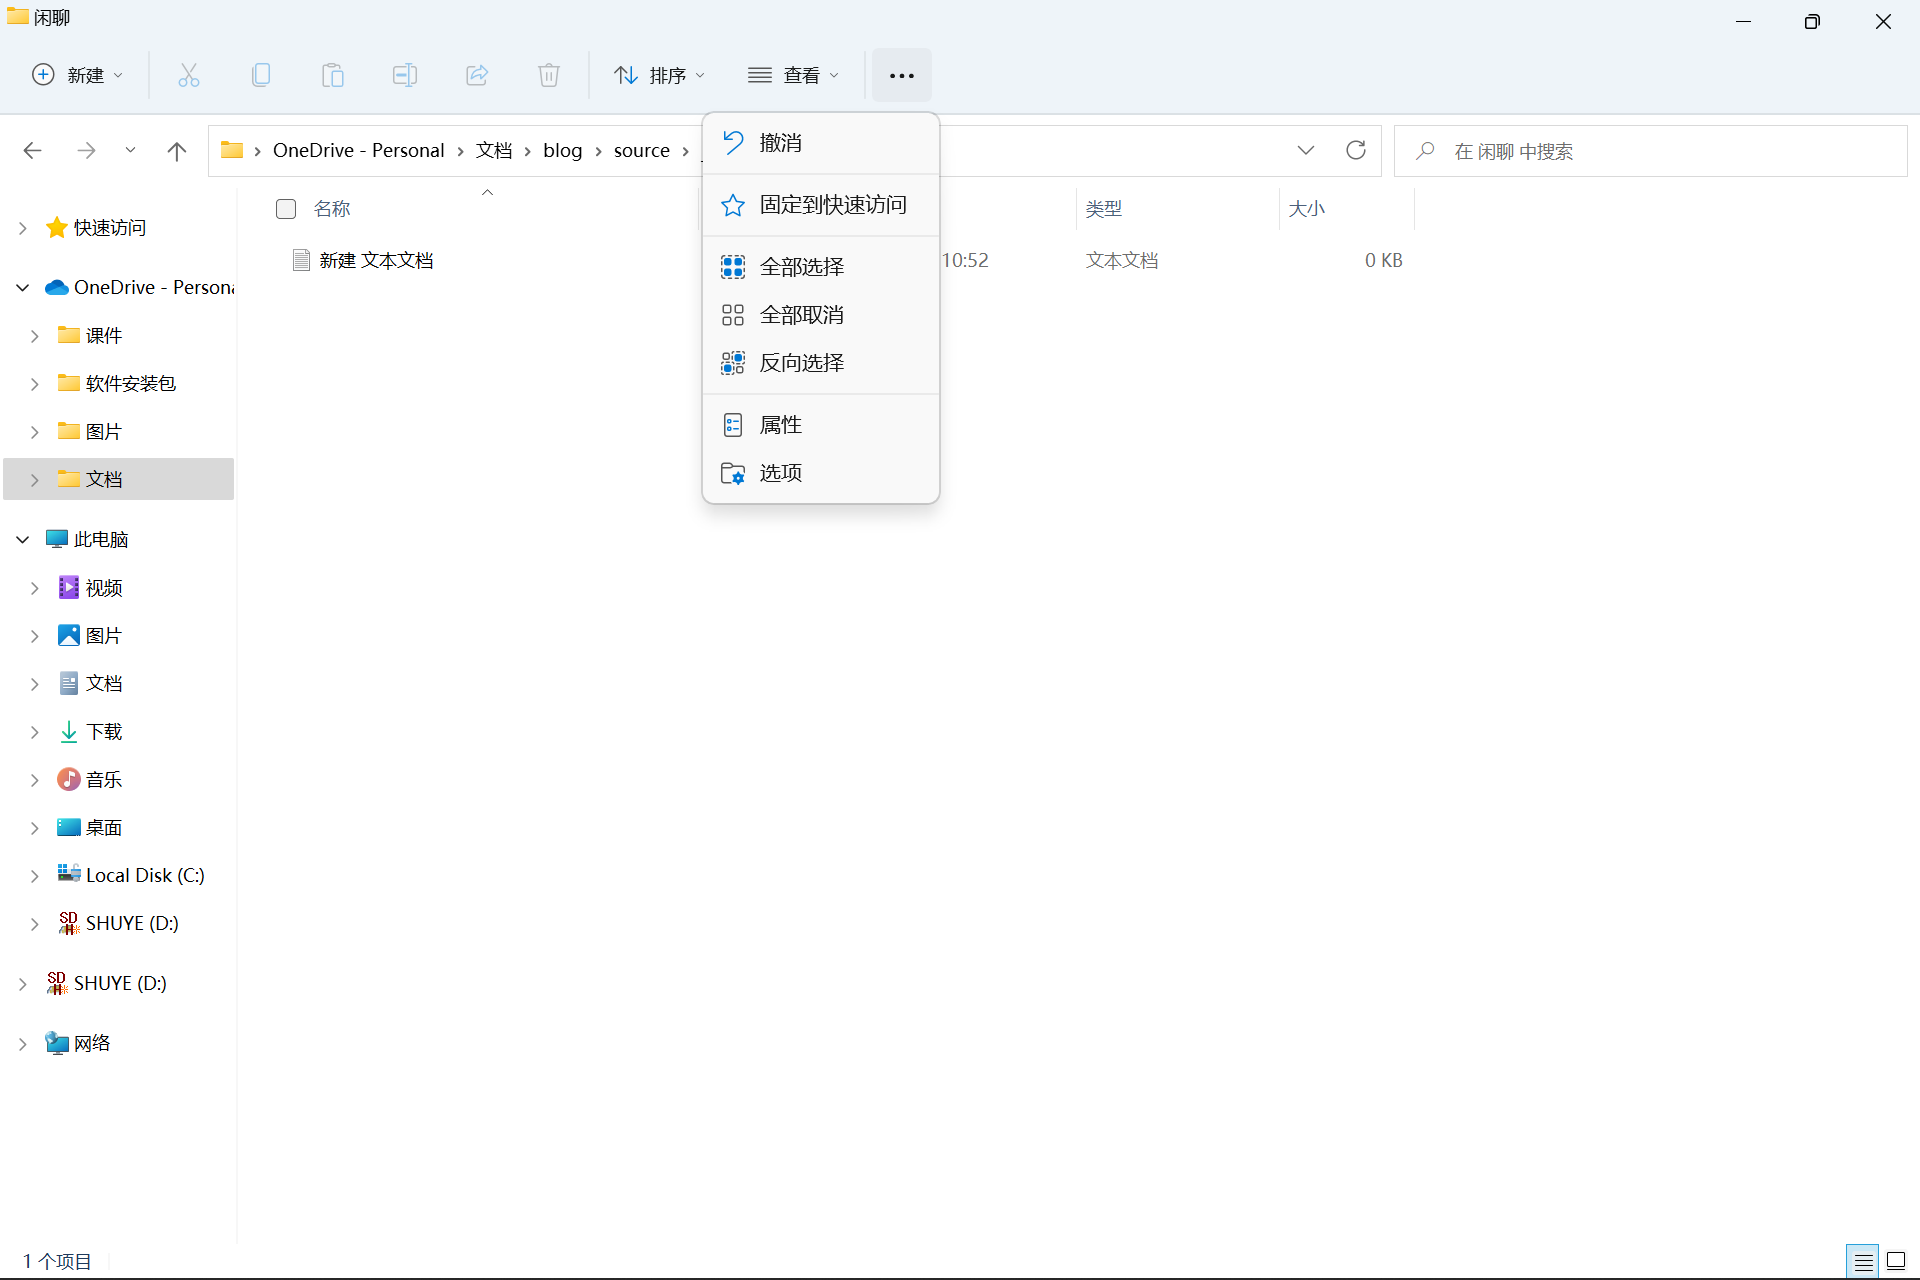The width and height of the screenshot is (1920, 1280).
Task: Click blog in the address breadcrumb
Action: (562, 150)
